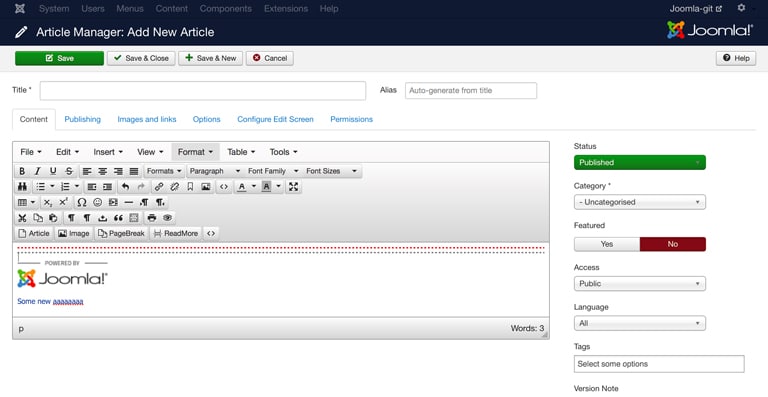The image size is (768, 397).
Task: Open the Font Sizes dropdown
Action: point(332,171)
